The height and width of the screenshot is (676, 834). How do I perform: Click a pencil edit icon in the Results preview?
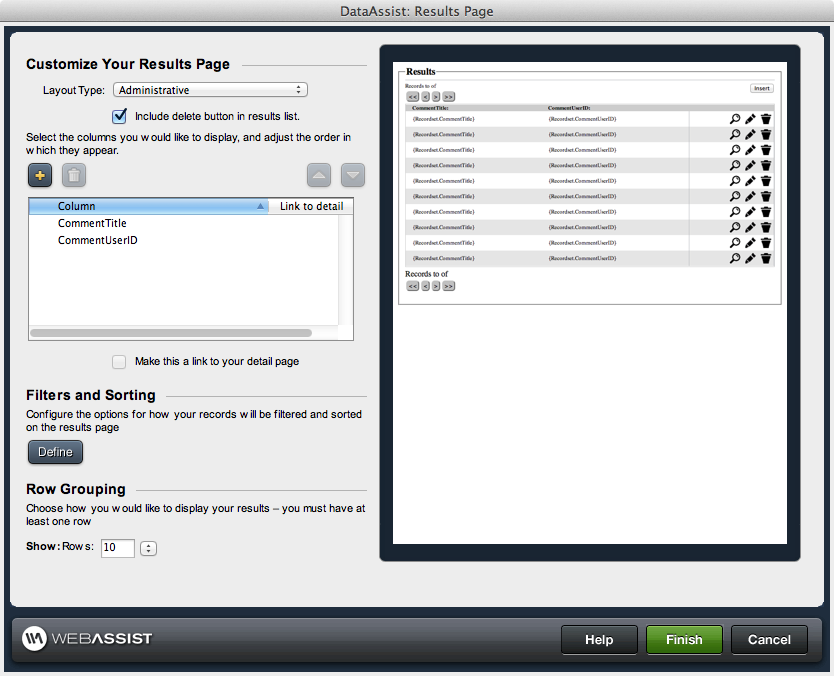point(750,119)
